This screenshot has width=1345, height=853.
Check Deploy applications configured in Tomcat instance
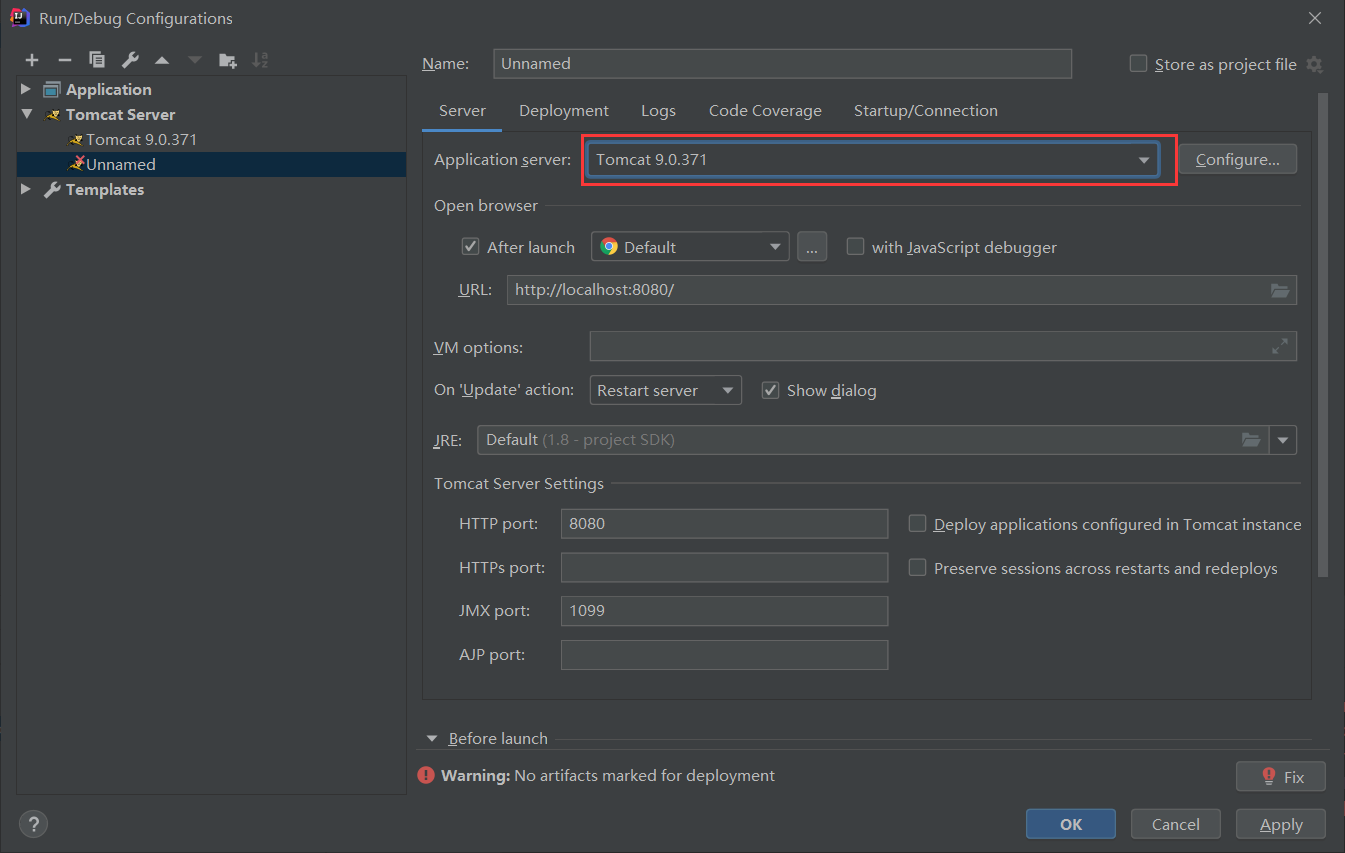tap(917, 523)
